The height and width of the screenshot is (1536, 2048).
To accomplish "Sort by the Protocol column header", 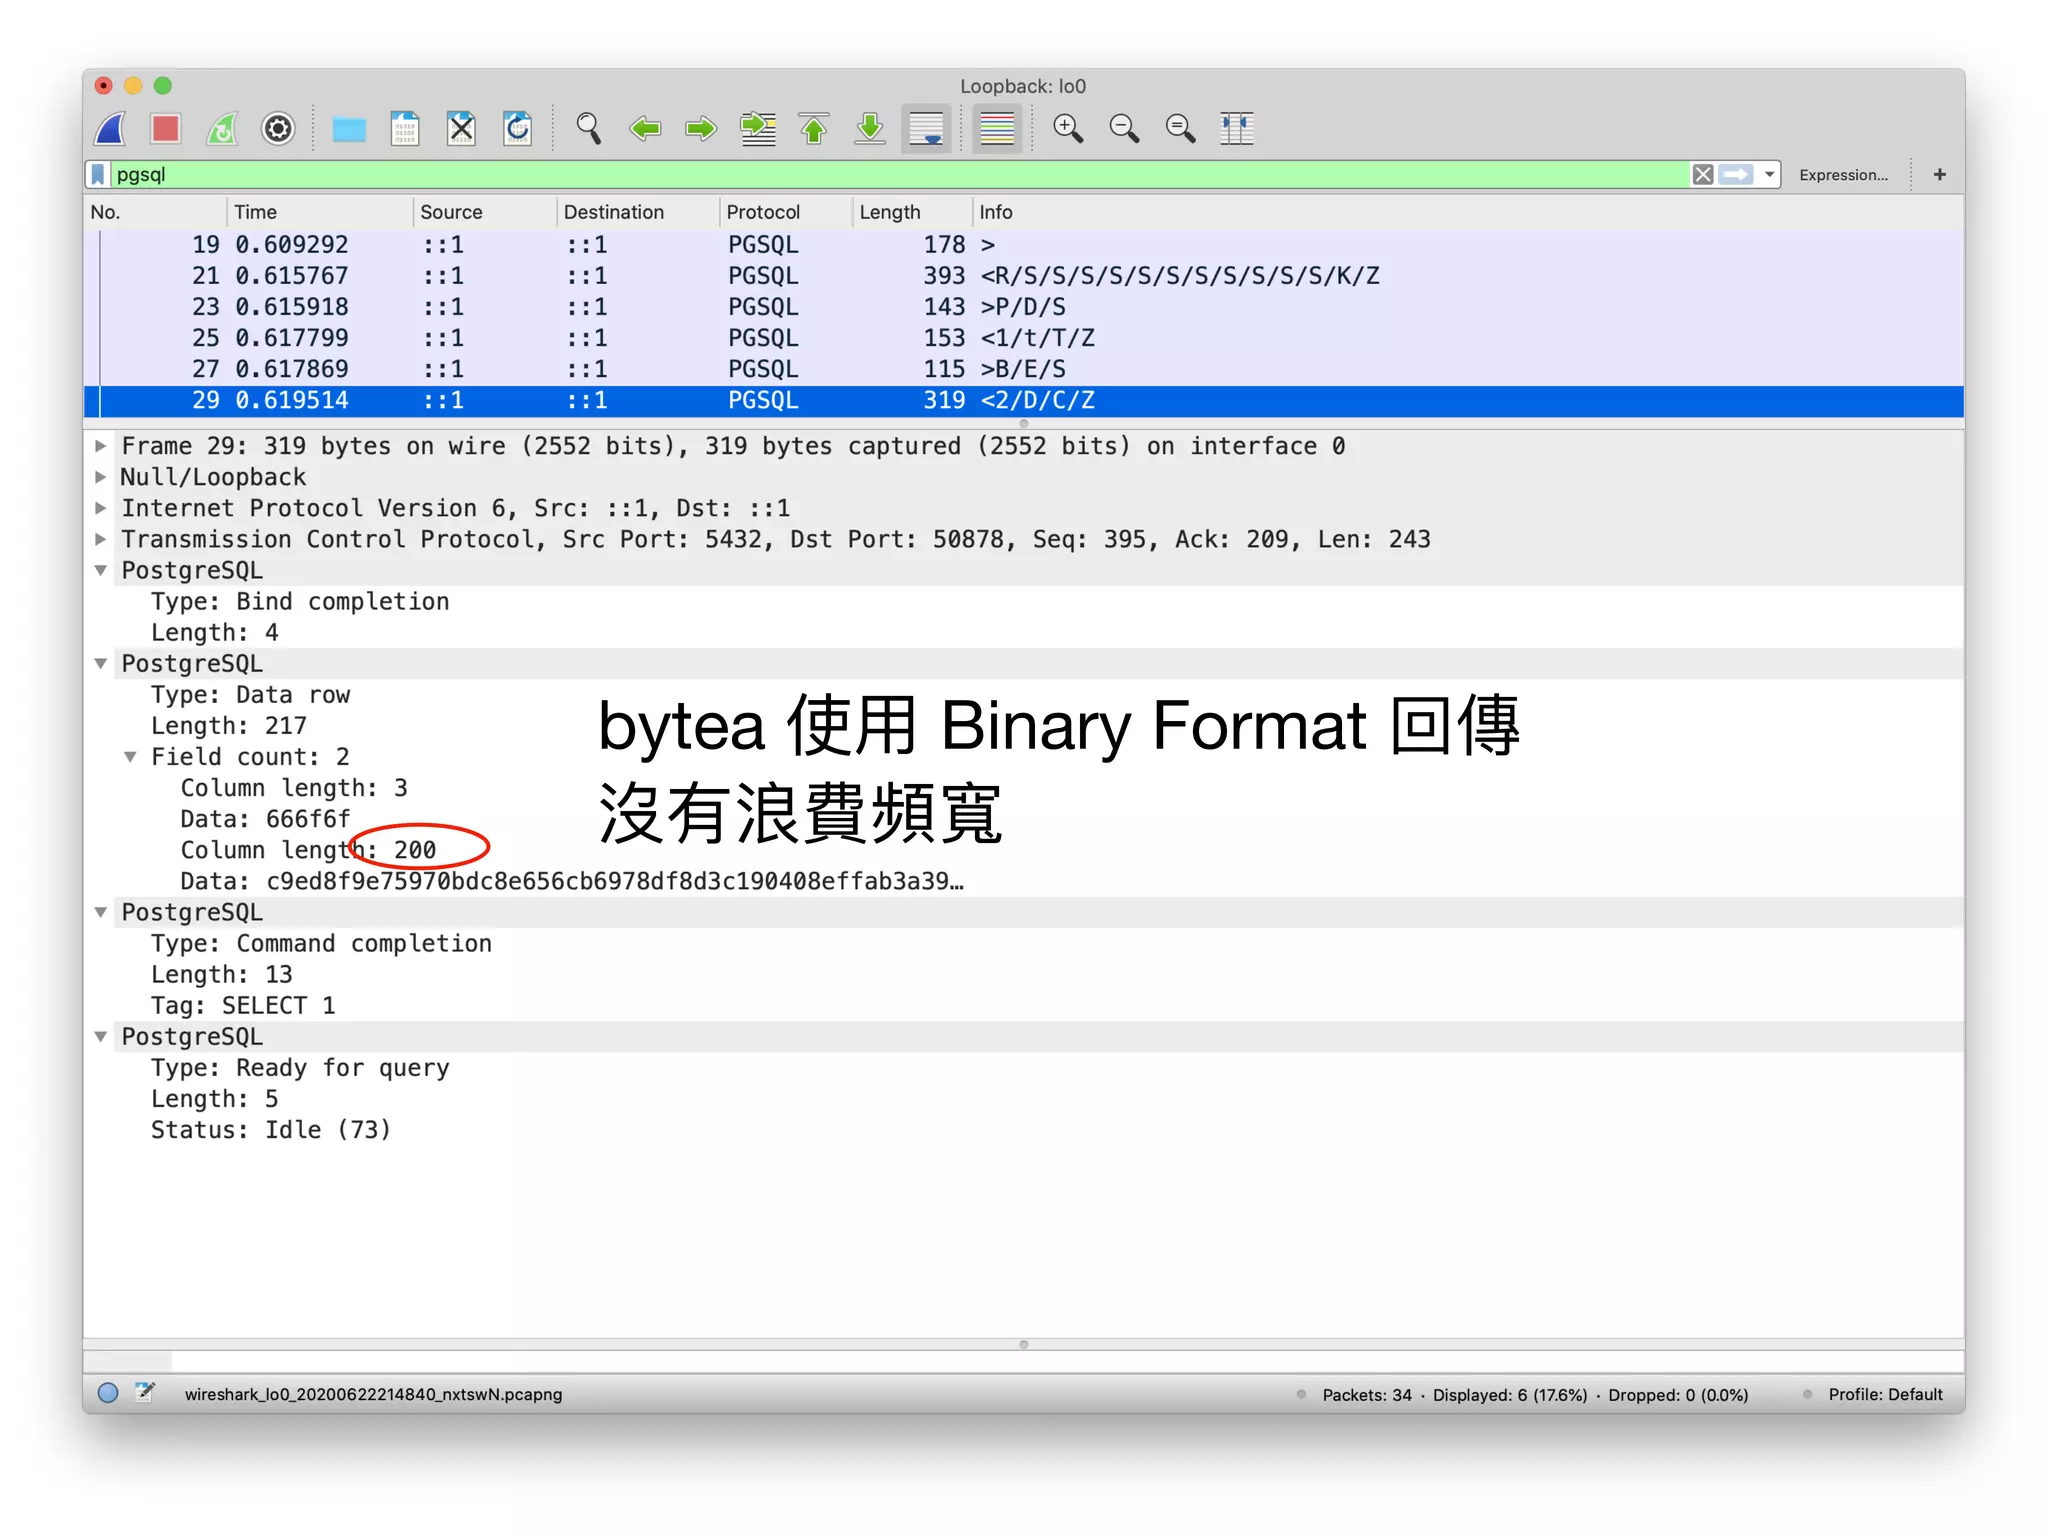I will pyautogui.click(x=785, y=212).
